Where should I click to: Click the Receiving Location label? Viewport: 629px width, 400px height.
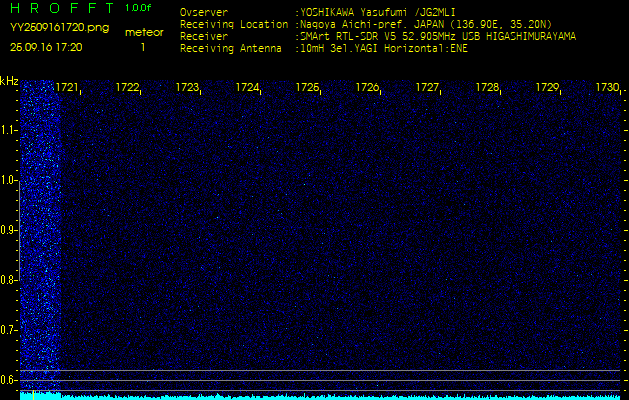click(234, 24)
